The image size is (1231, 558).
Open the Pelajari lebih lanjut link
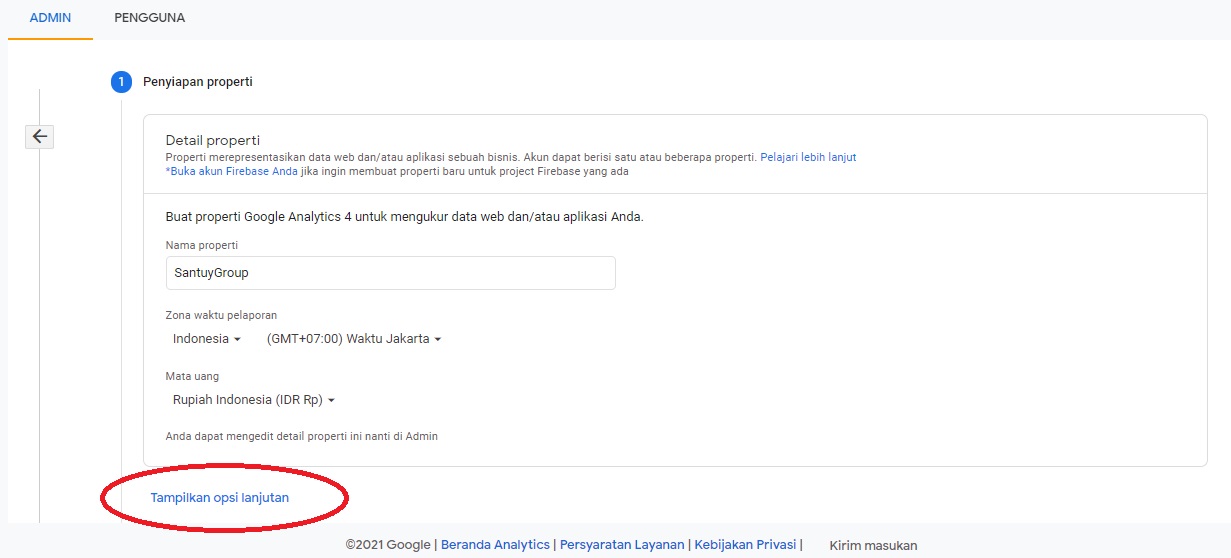click(x=808, y=157)
